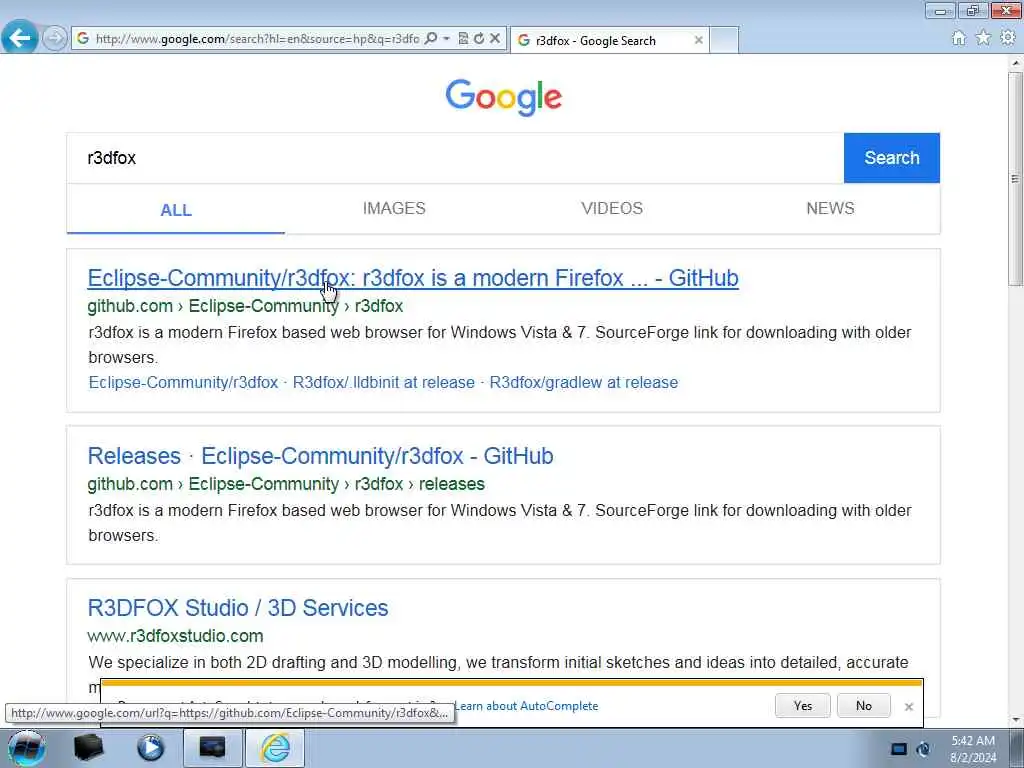Open R3dfox/gradlew at release sitelink

[x=584, y=383]
